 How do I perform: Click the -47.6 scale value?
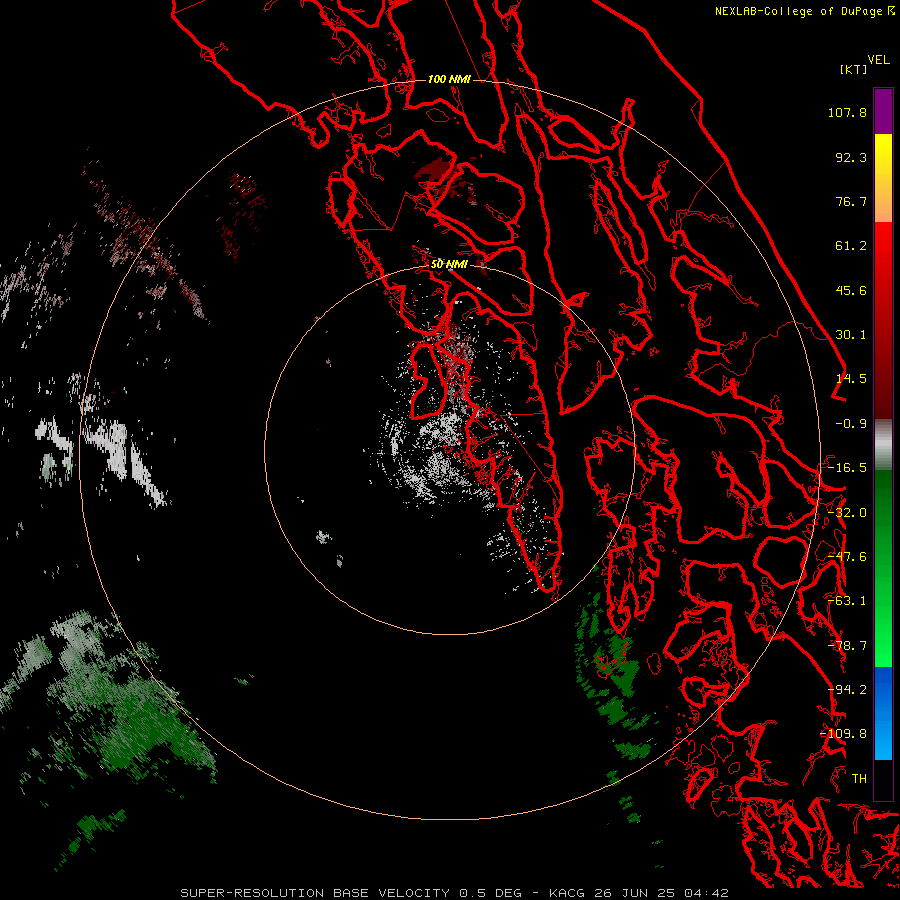[847, 557]
